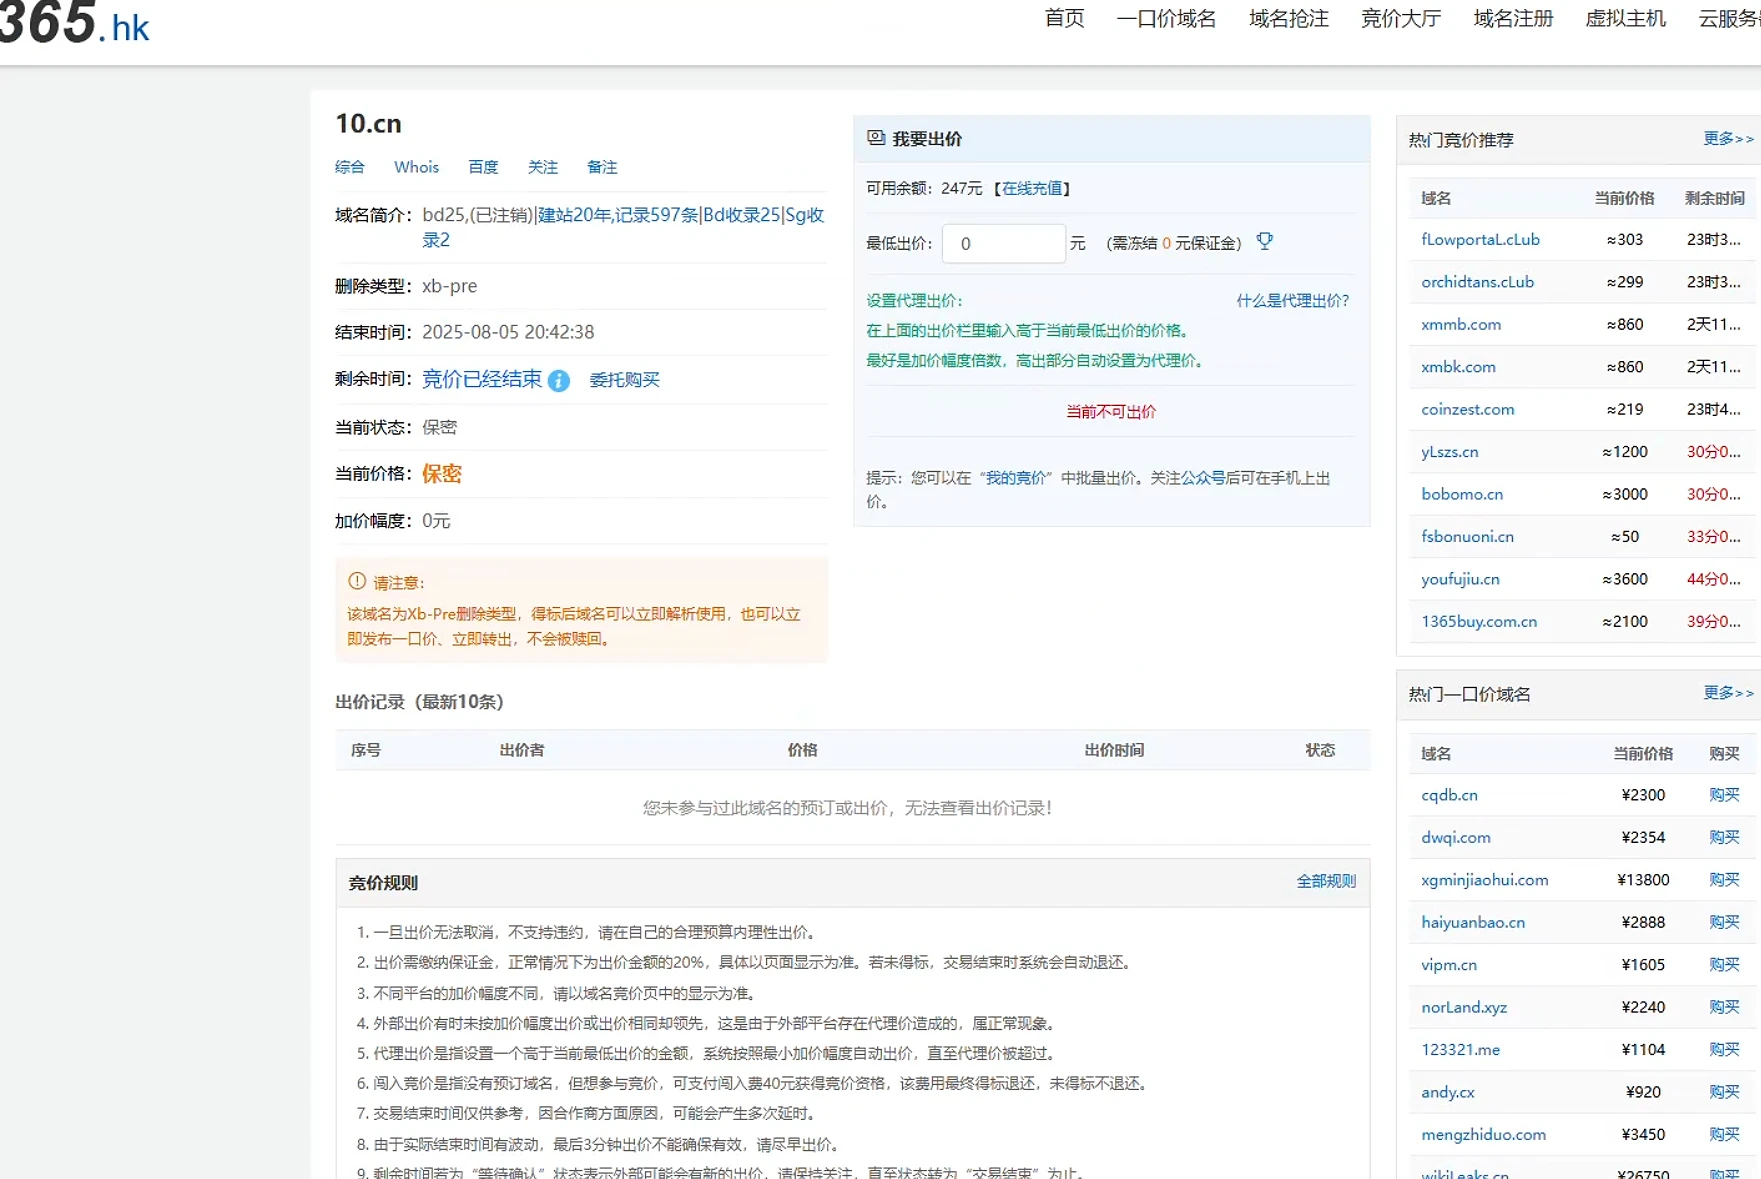Open 什么是代理出价? help link
The image size is (1761, 1179).
[1292, 300]
